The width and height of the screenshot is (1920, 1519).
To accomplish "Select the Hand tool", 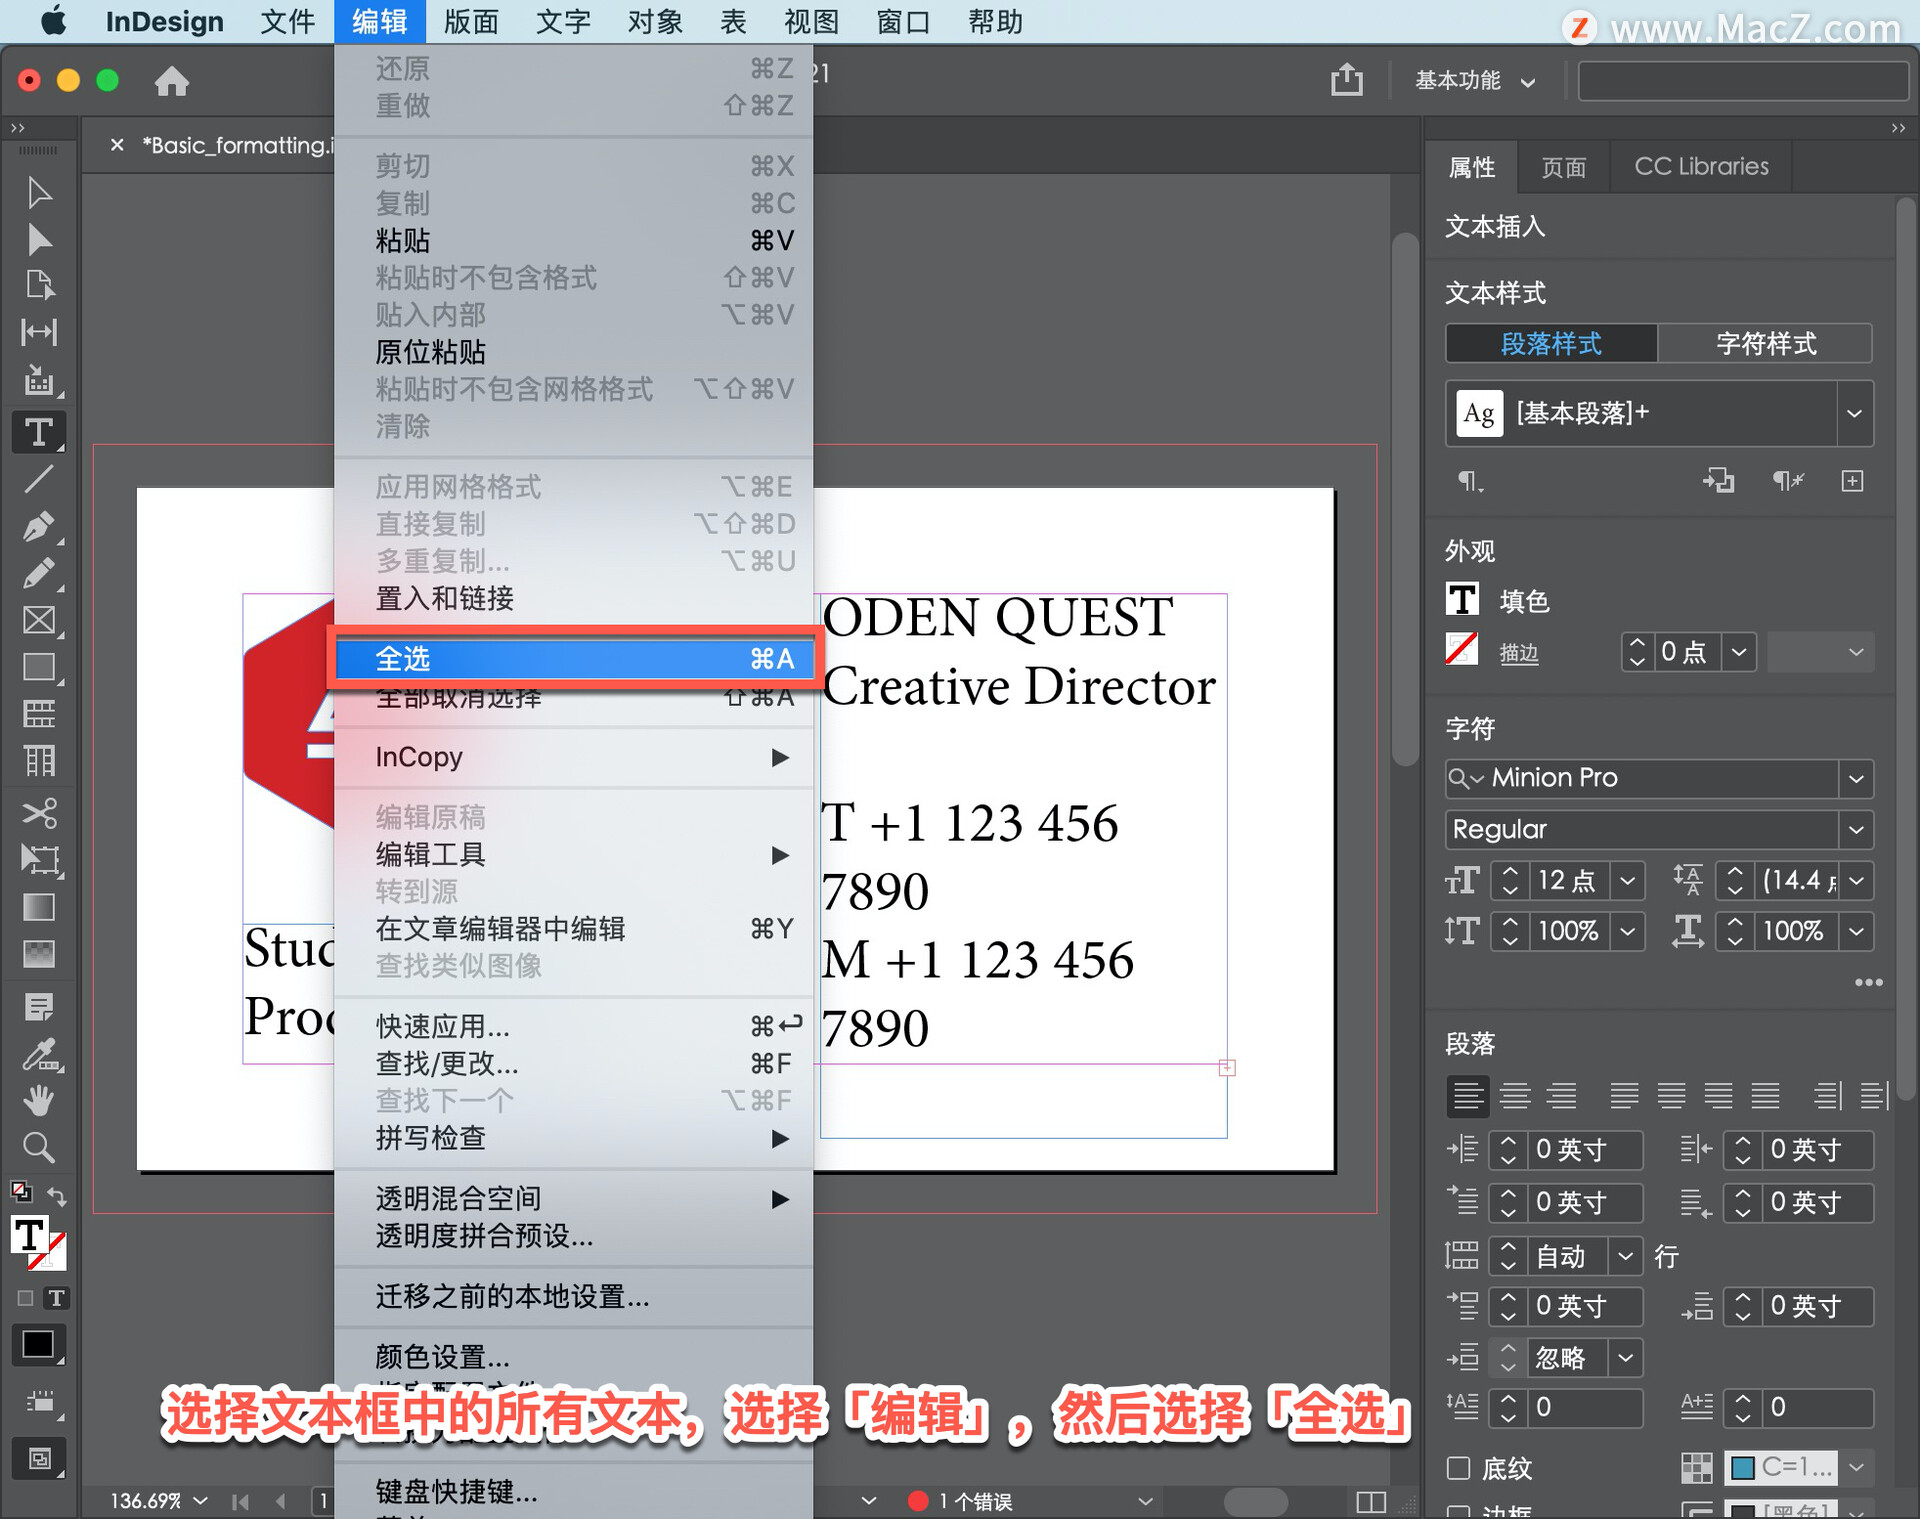I will pyautogui.click(x=39, y=1100).
